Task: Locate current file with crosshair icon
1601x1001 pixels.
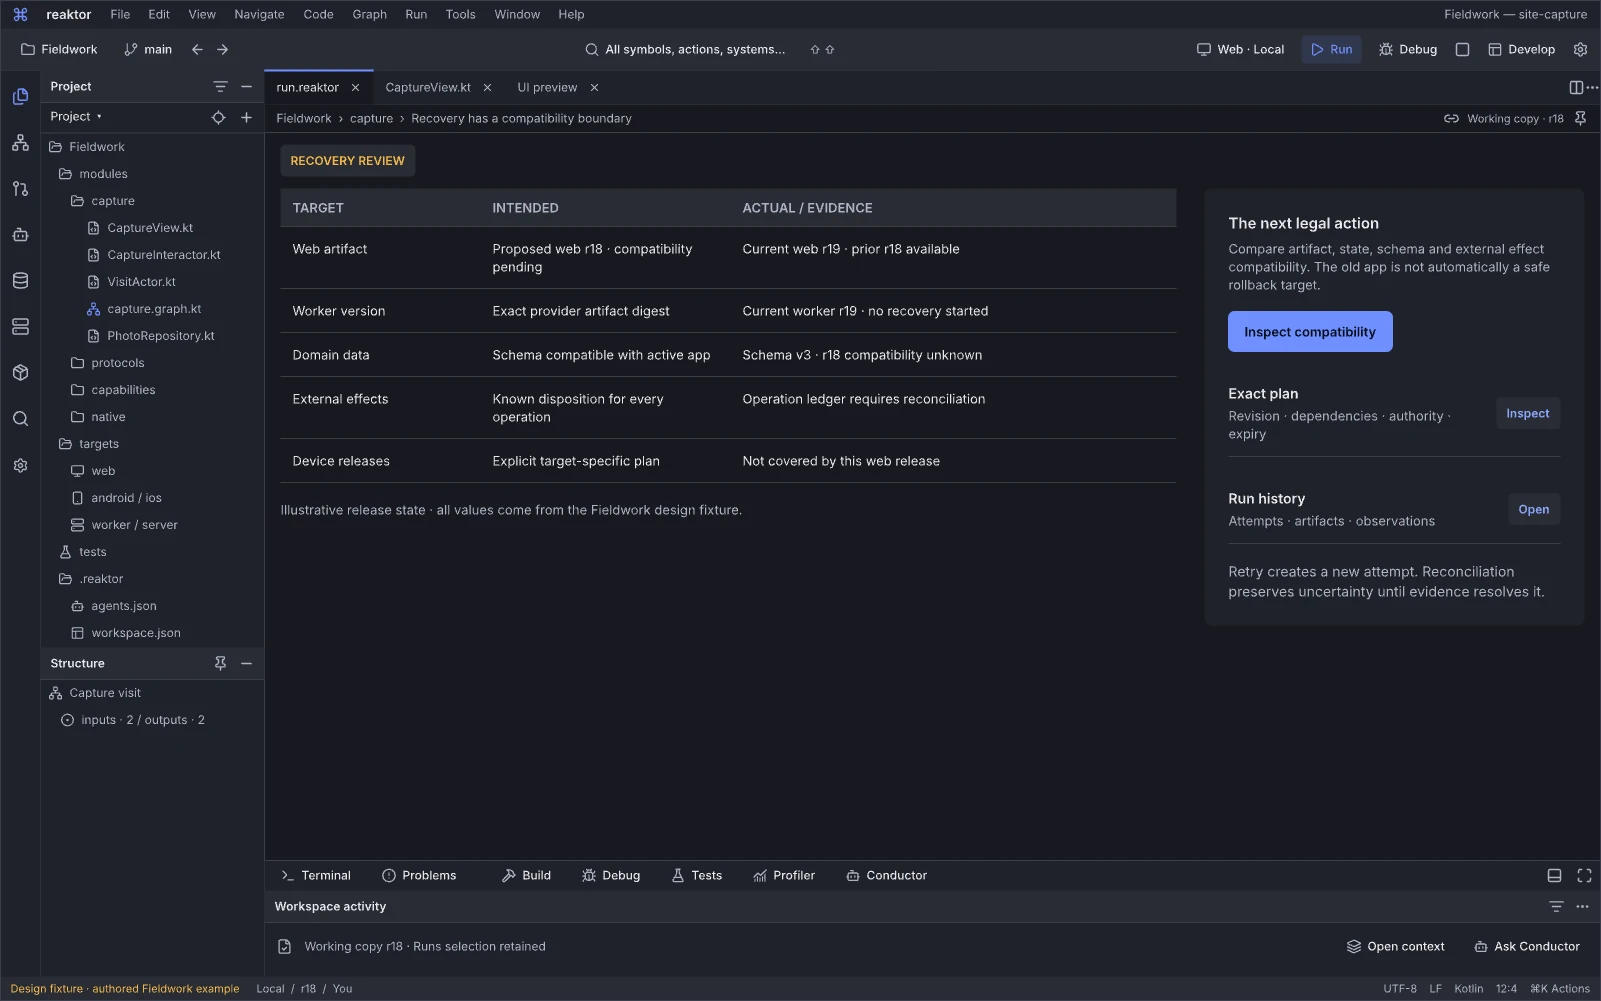Action: (218, 117)
